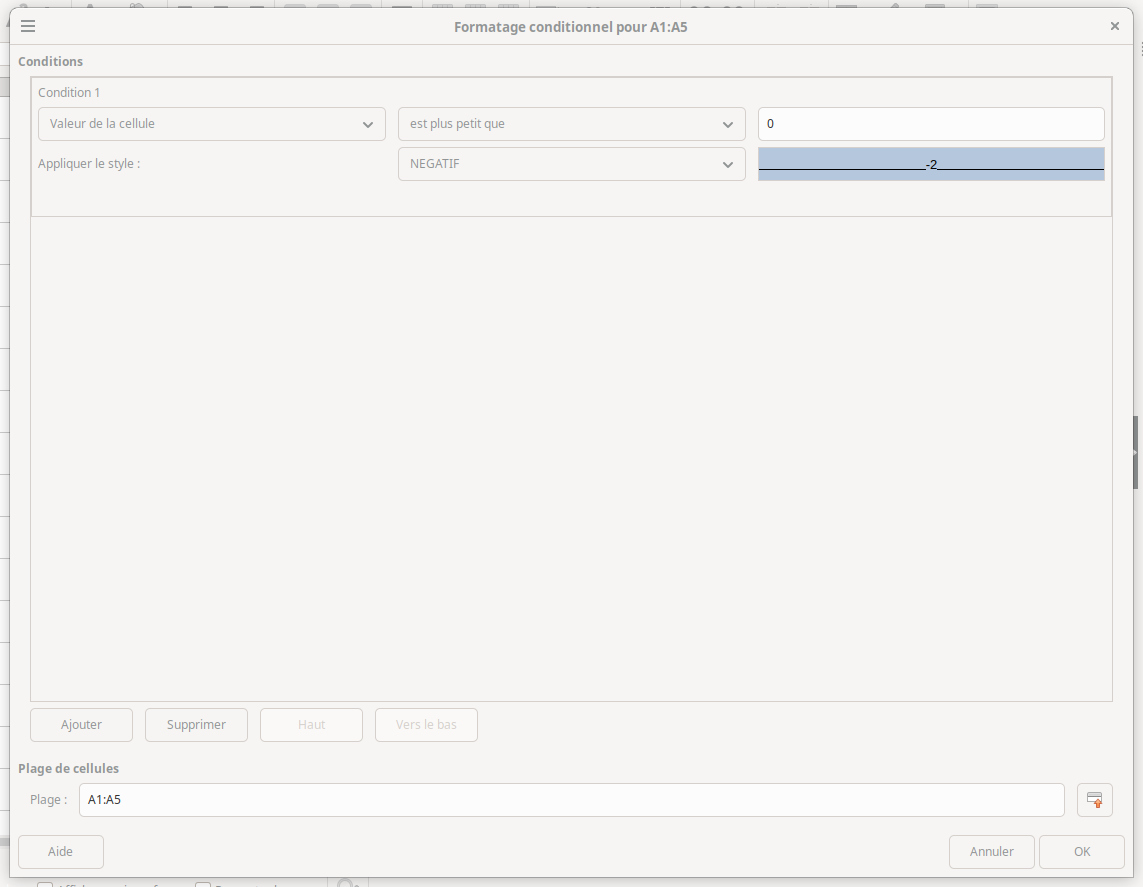1143x887 pixels.
Task: Open the NEGATIF style dropdown
Action: [571, 164]
